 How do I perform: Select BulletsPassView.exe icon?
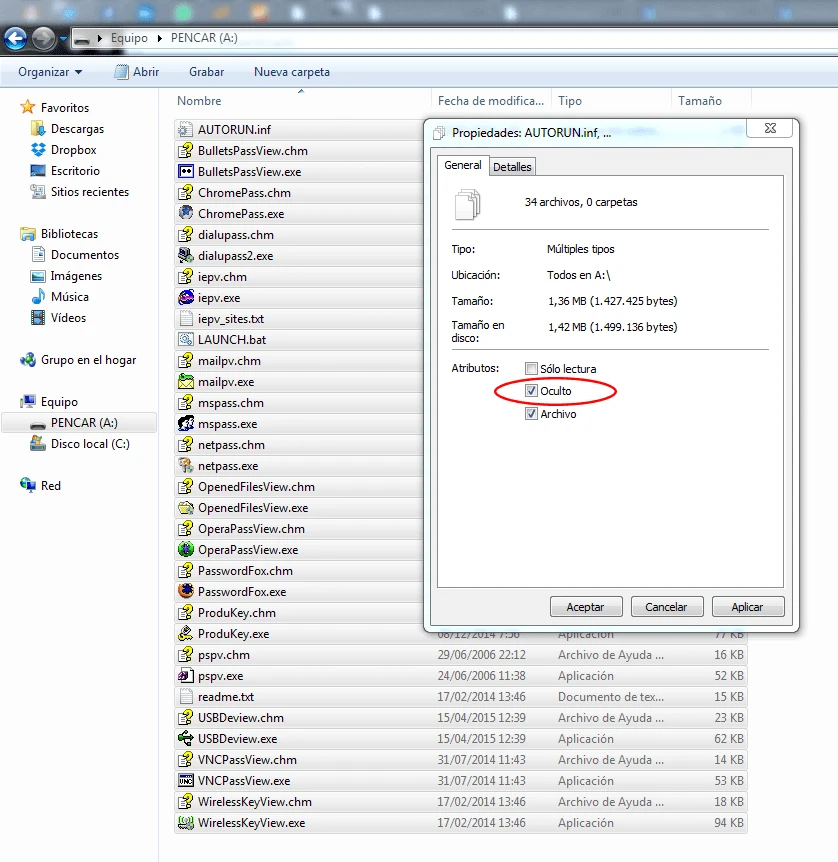[x=186, y=172]
